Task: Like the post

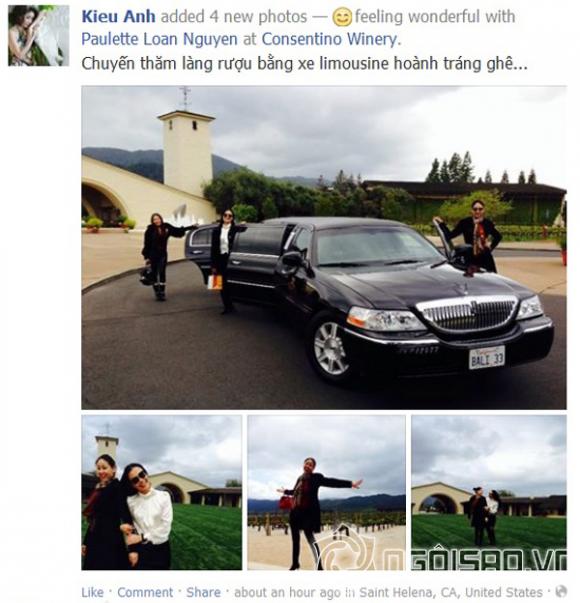Action: coord(93,592)
